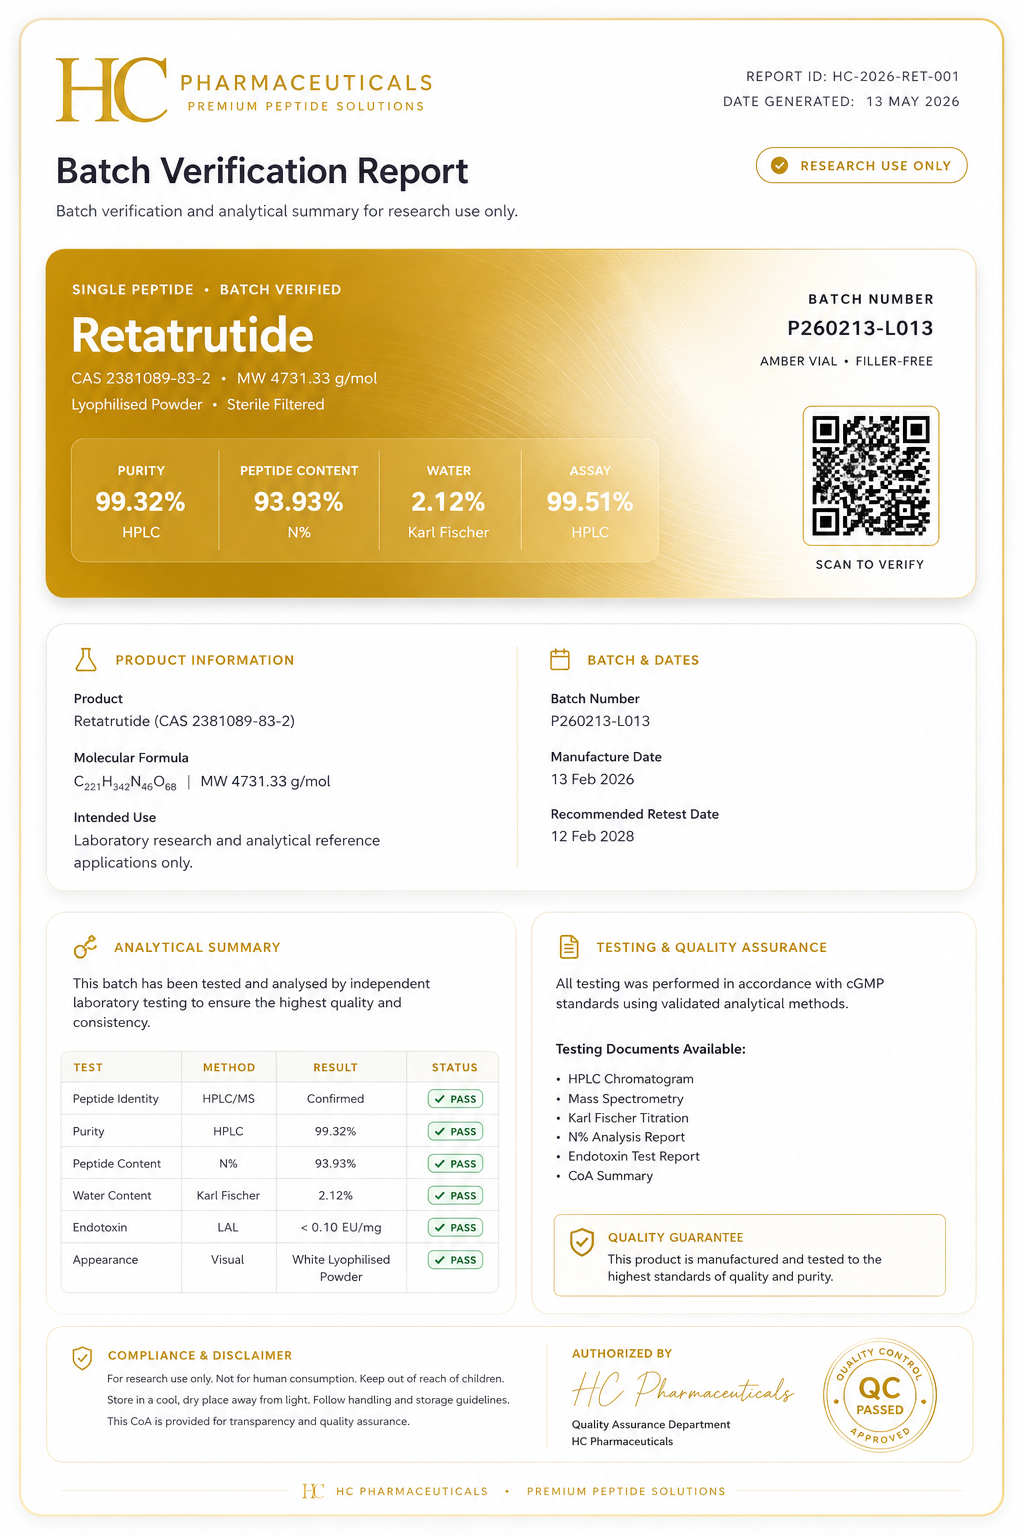This screenshot has height=1536, width=1024.
Task: Click the Quality Guarantee heading
Action: coord(676,1237)
